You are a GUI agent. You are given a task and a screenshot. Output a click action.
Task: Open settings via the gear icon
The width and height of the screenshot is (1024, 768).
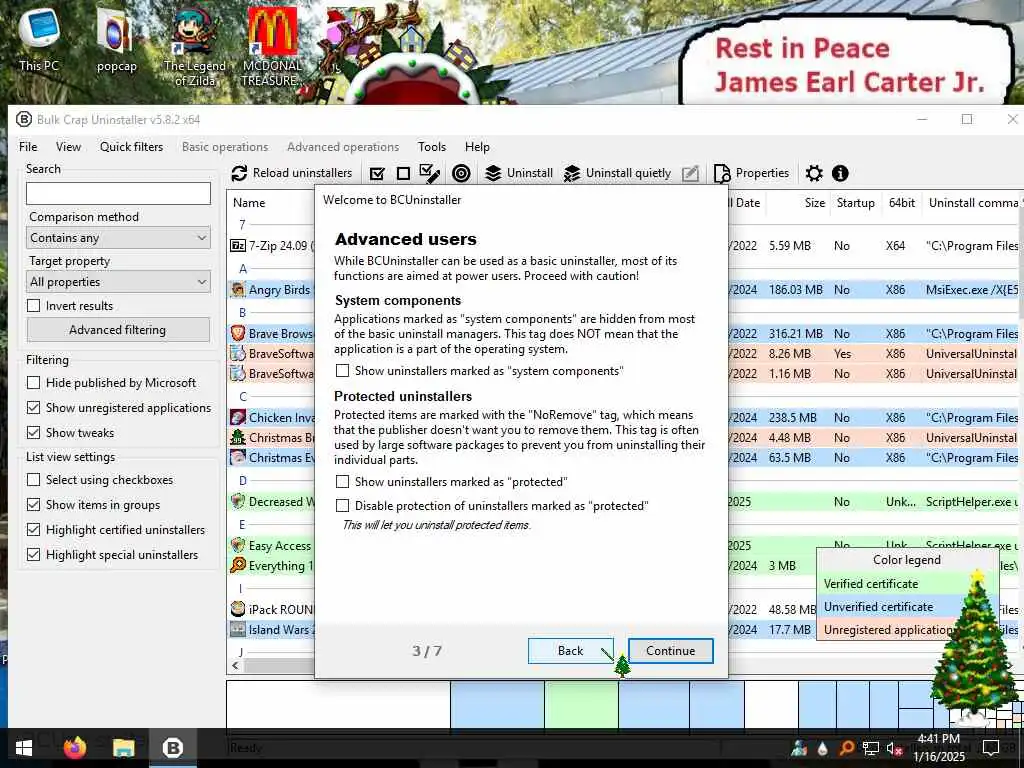(x=814, y=173)
